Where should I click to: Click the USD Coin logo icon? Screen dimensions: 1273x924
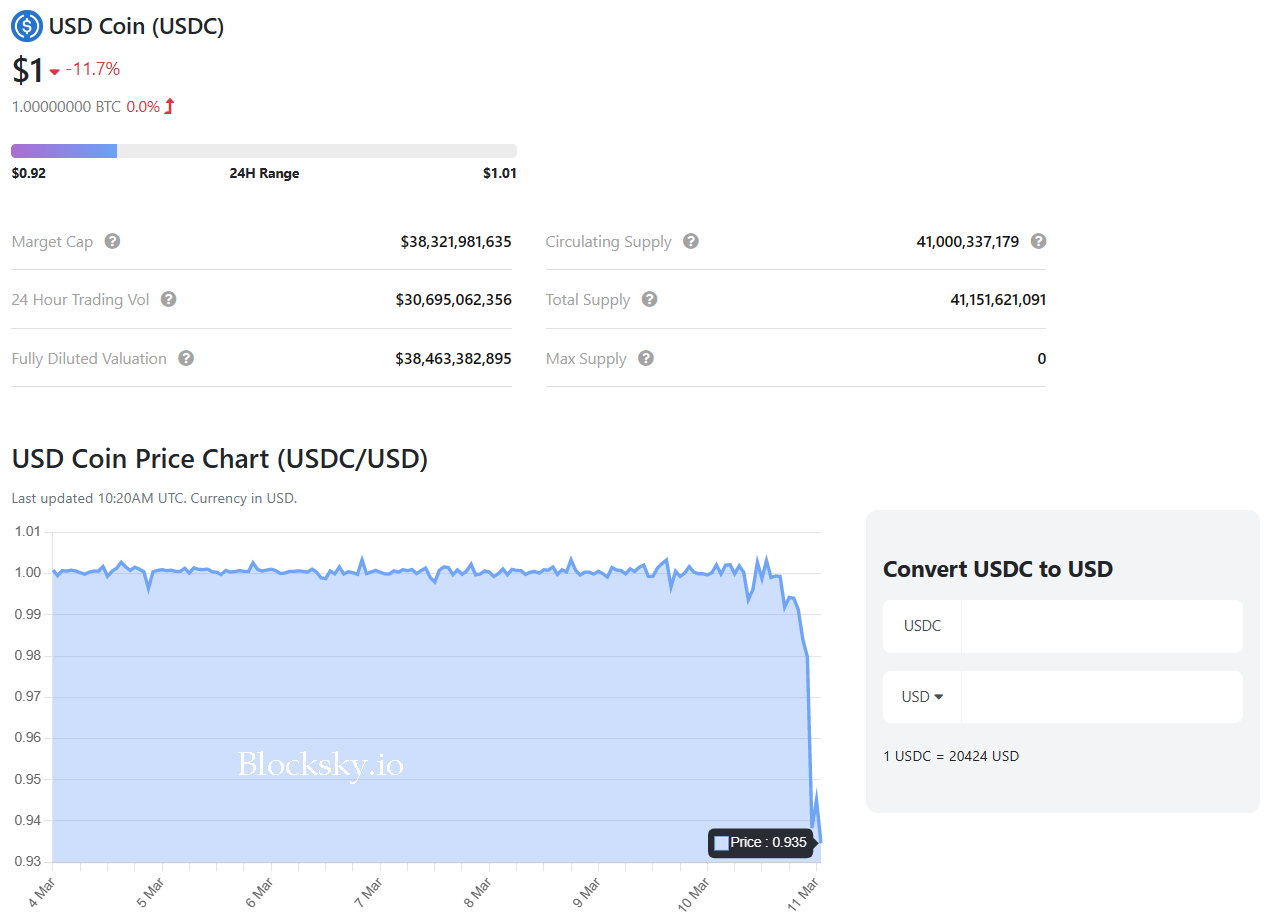point(27,26)
